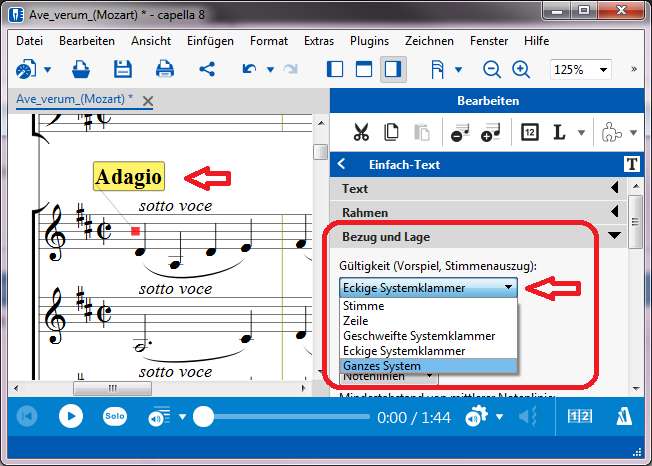
Task: Cut selection with scissors icon
Action: pyautogui.click(x=361, y=133)
